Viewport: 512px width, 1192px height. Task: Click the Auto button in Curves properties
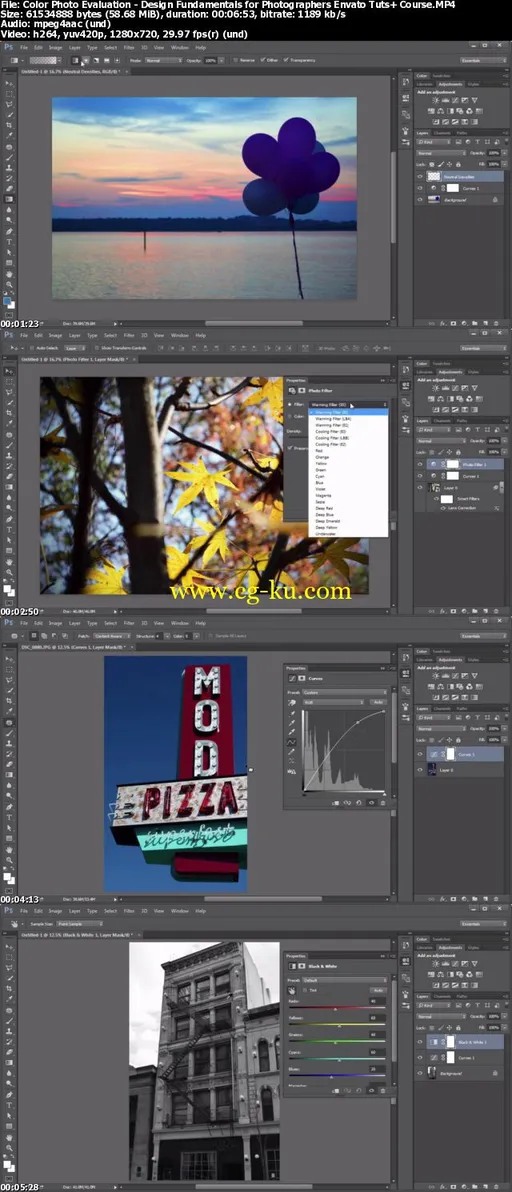pos(378,702)
